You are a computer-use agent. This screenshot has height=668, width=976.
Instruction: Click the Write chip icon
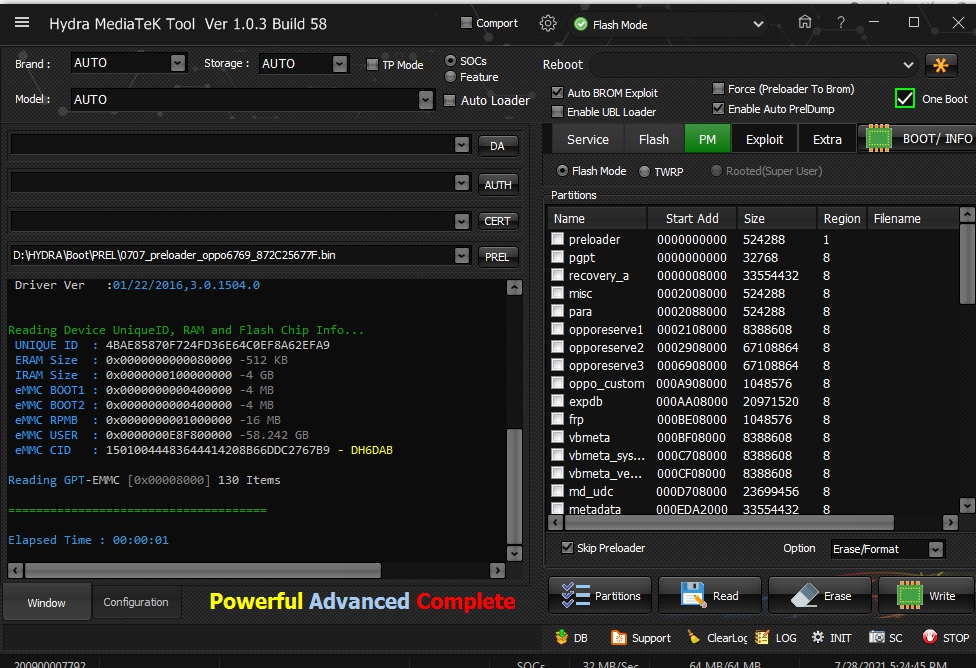pyautogui.click(x=909, y=595)
